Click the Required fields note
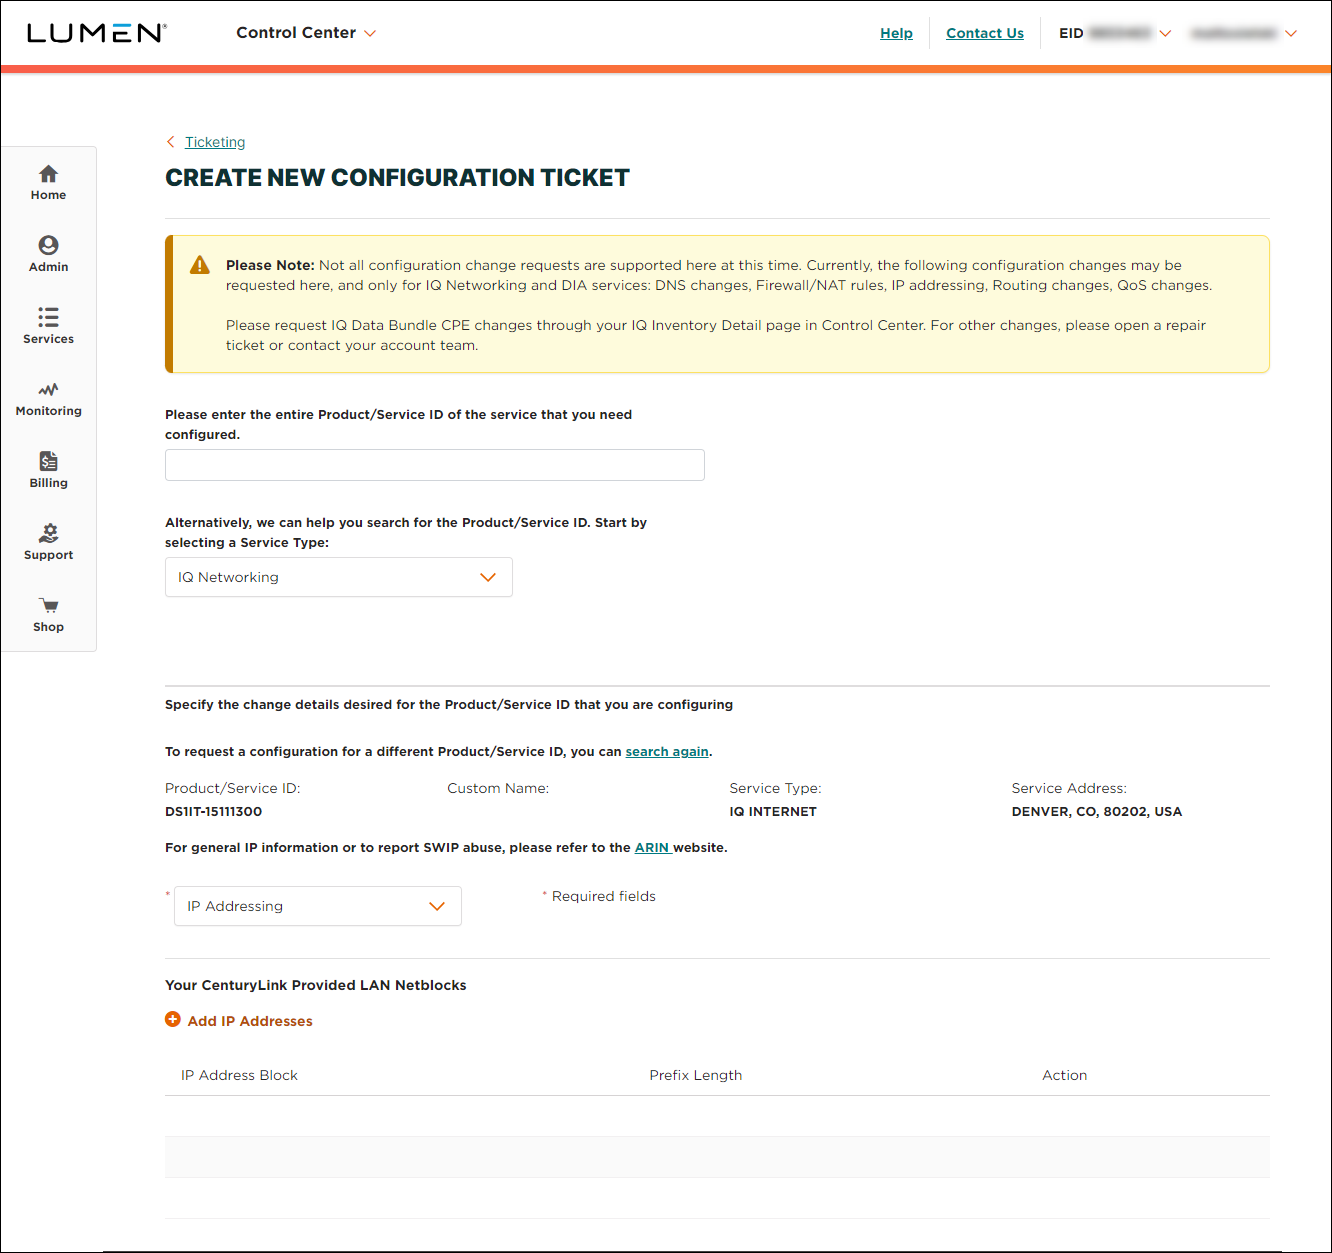This screenshot has height=1253, width=1332. tap(604, 896)
